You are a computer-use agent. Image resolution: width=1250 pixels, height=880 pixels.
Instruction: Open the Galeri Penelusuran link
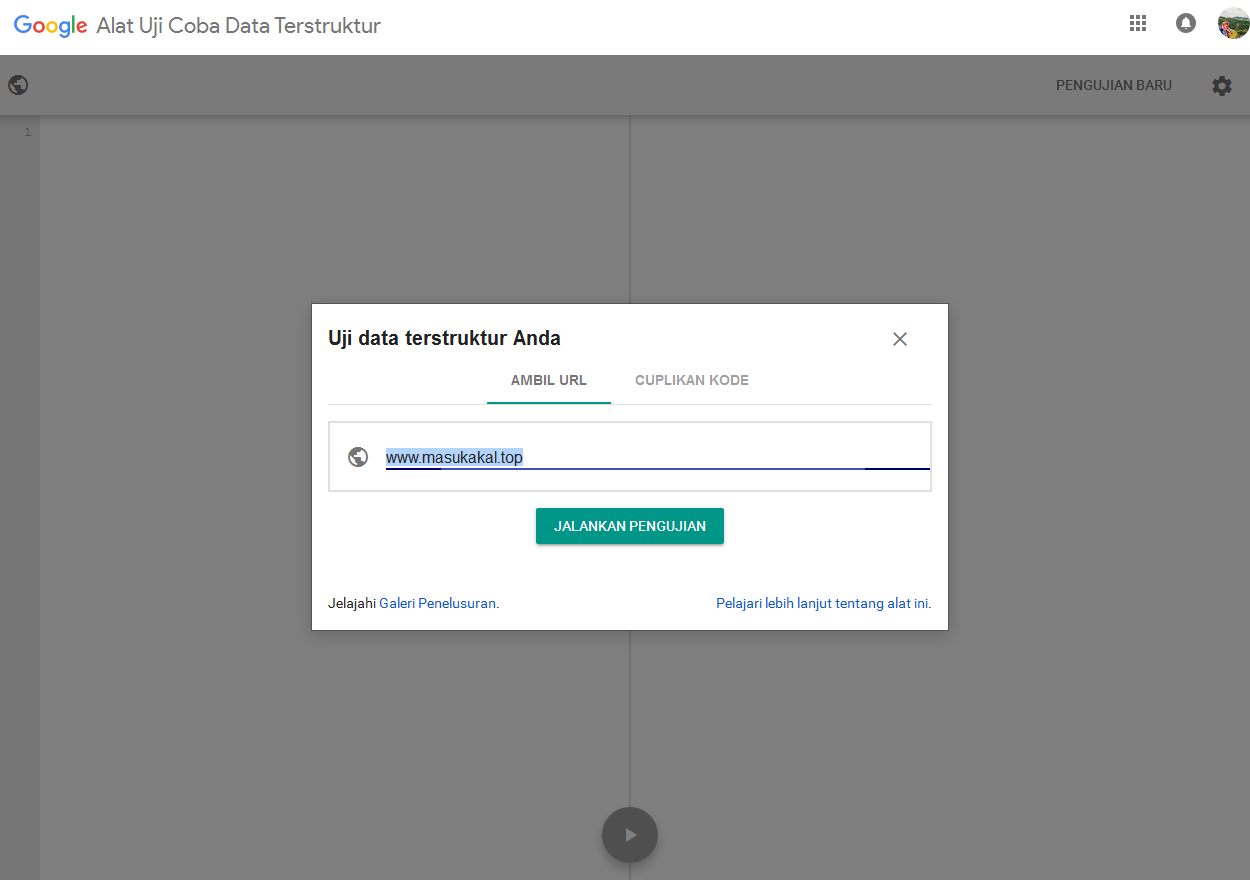[437, 604]
